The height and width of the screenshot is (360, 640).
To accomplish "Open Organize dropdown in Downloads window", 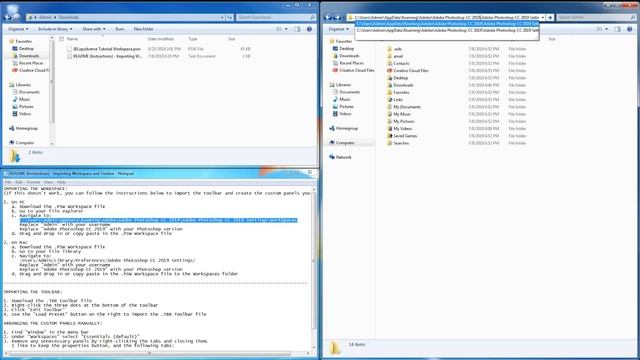I will click(18, 29).
